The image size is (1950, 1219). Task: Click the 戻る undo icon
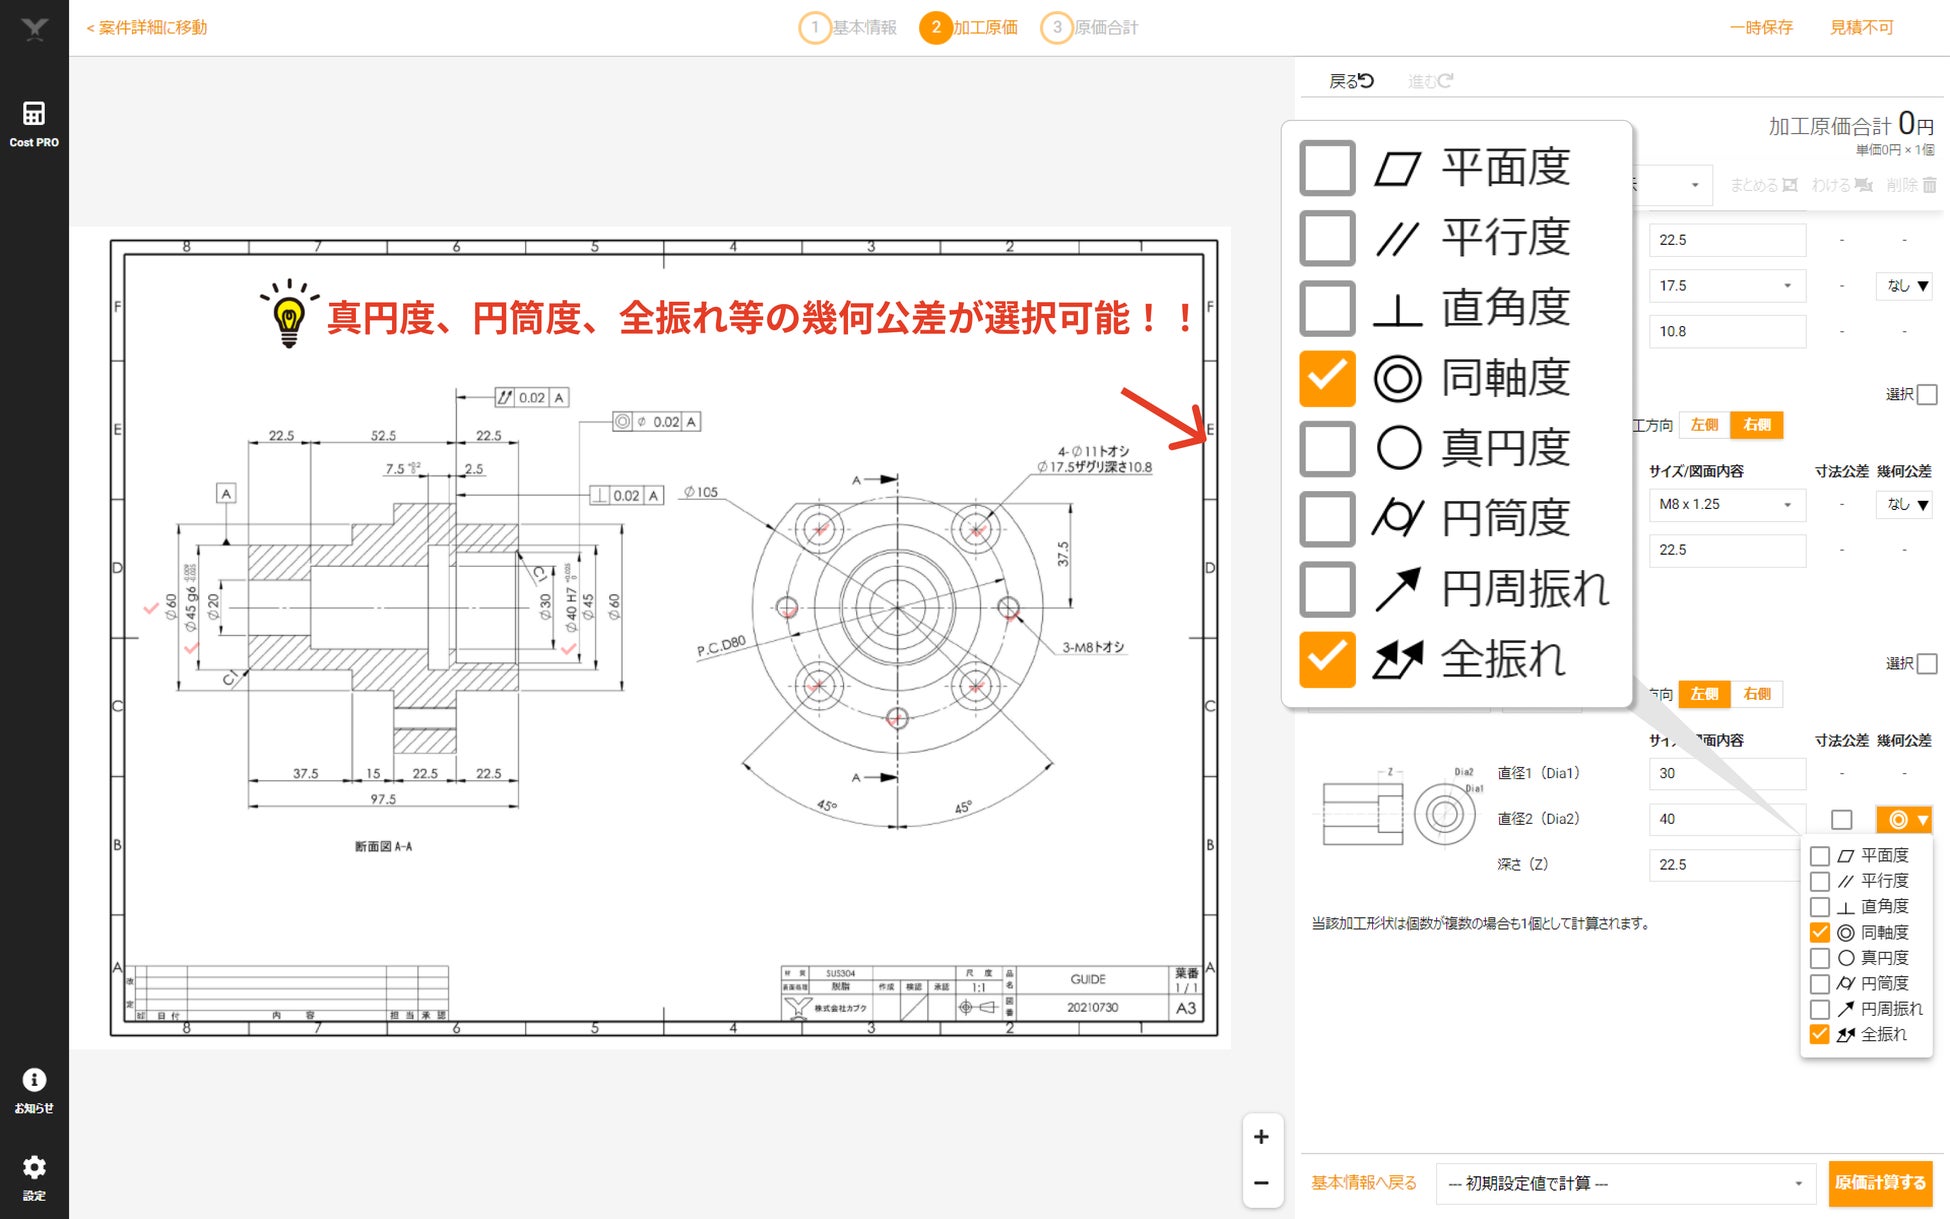point(1365,81)
